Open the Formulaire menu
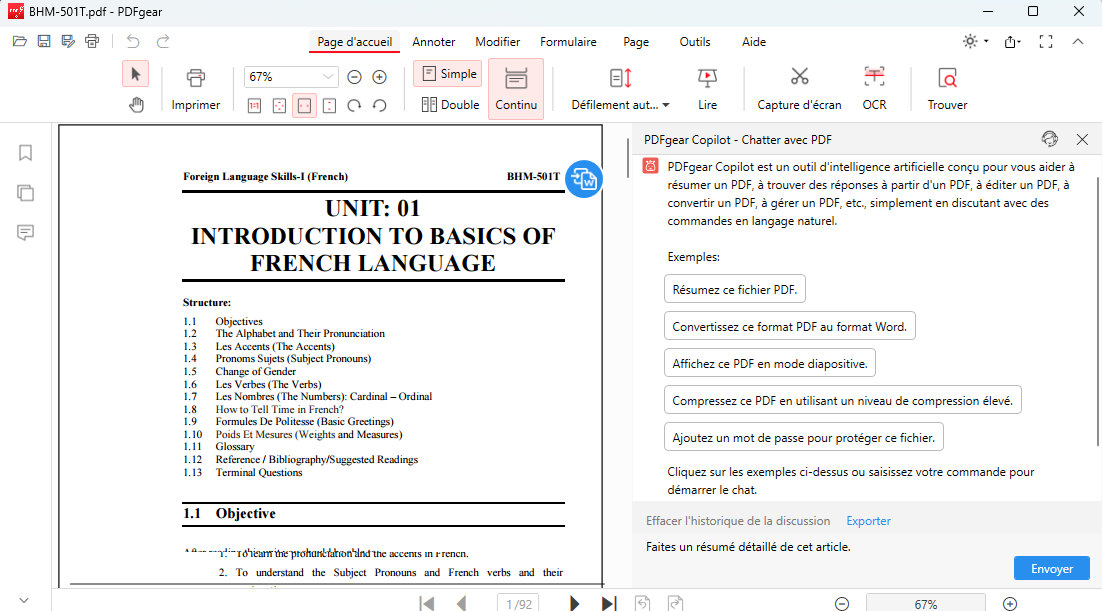This screenshot has width=1102, height=611. point(568,42)
